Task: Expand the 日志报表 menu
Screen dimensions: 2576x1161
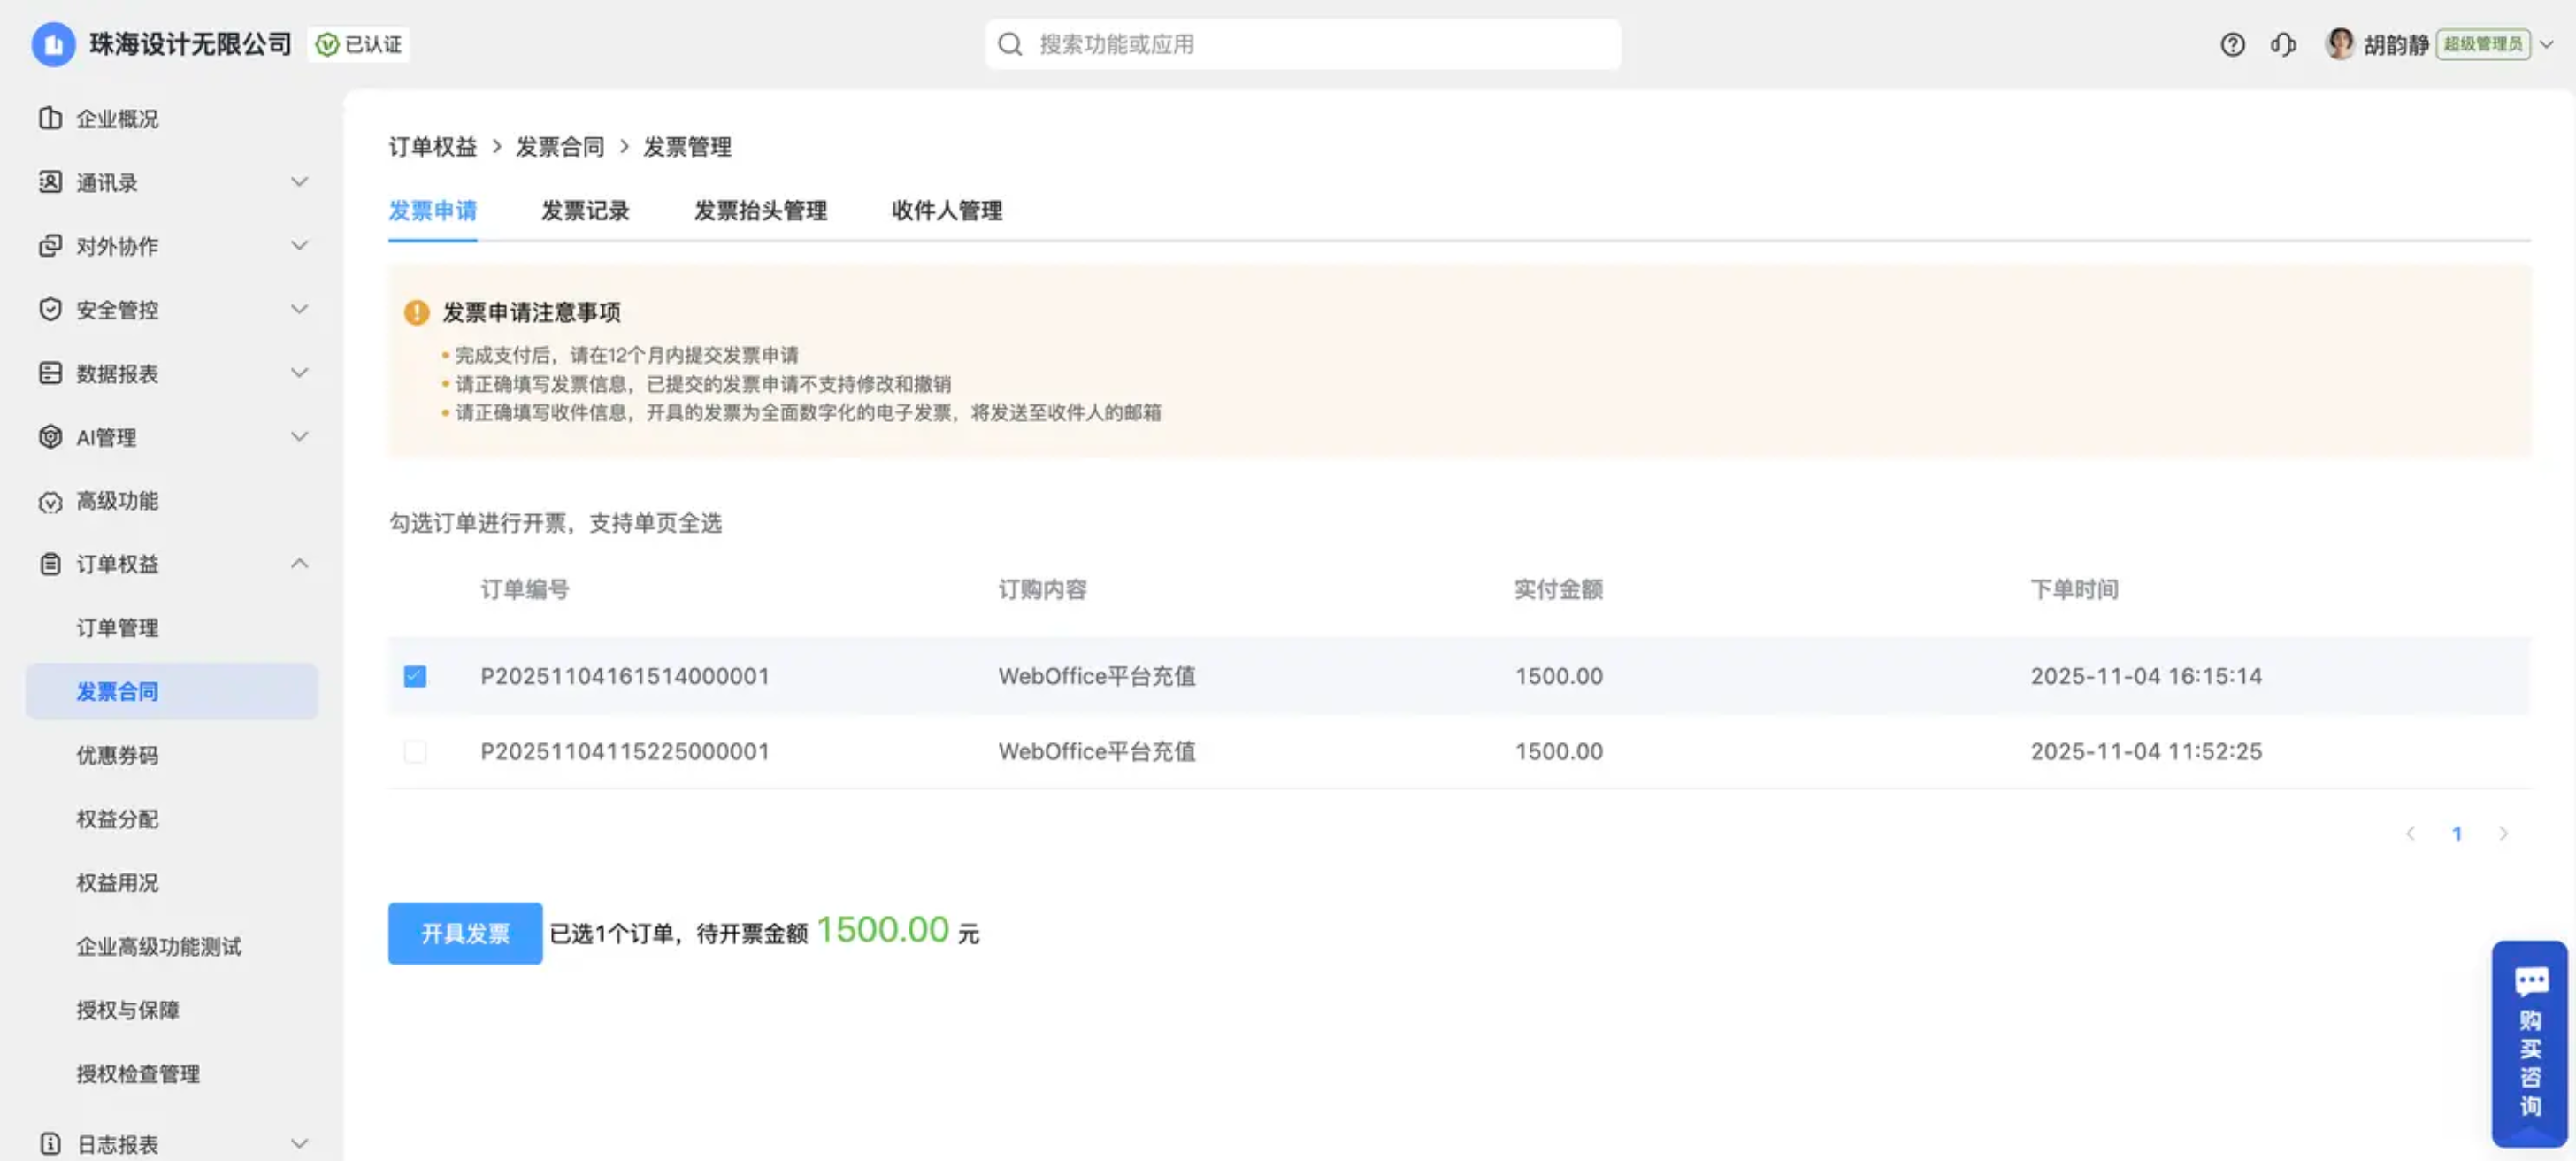Action: click(298, 1142)
